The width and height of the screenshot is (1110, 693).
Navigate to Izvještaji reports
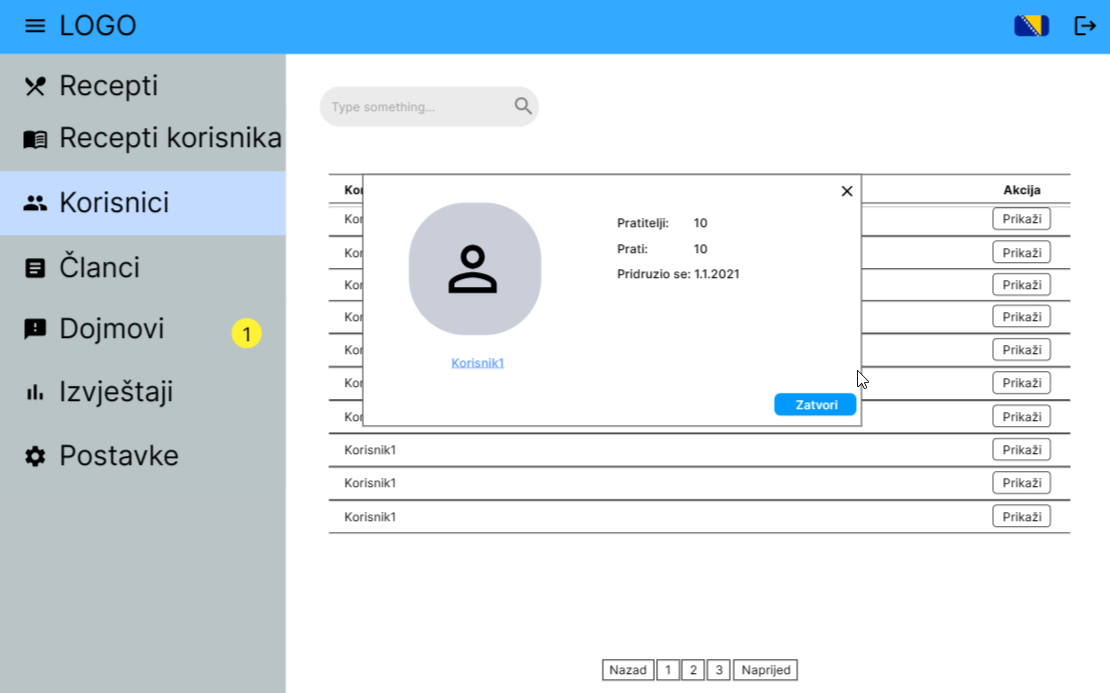pos(115,392)
